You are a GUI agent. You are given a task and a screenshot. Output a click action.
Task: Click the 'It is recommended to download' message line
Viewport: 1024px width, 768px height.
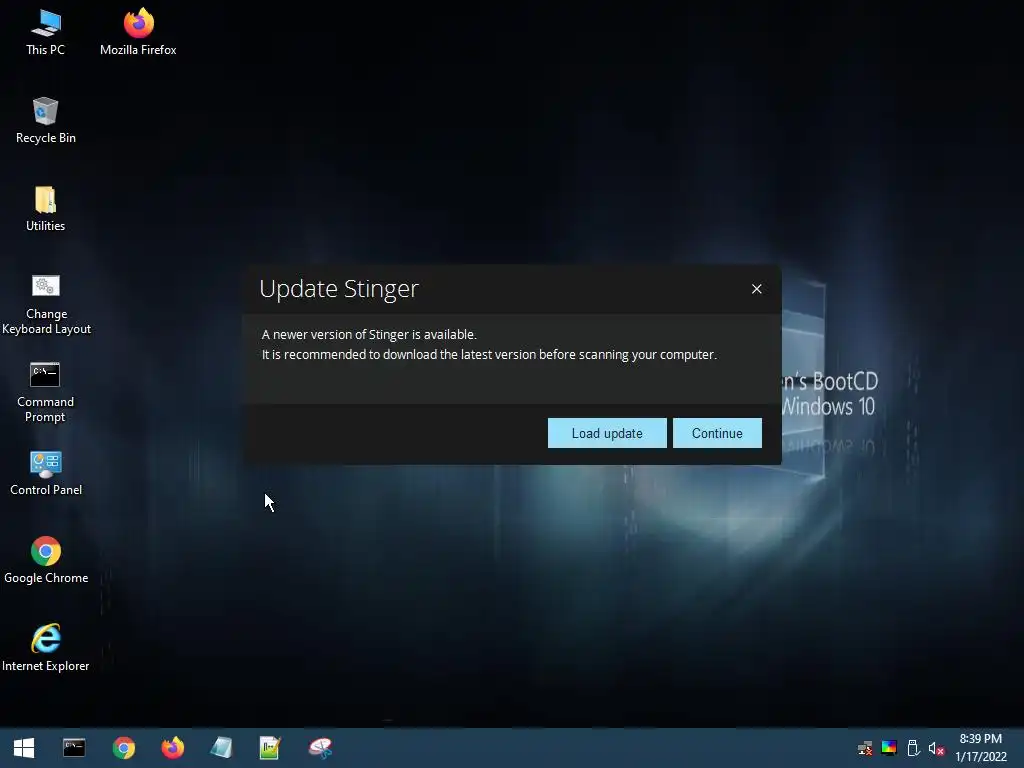[x=489, y=355]
